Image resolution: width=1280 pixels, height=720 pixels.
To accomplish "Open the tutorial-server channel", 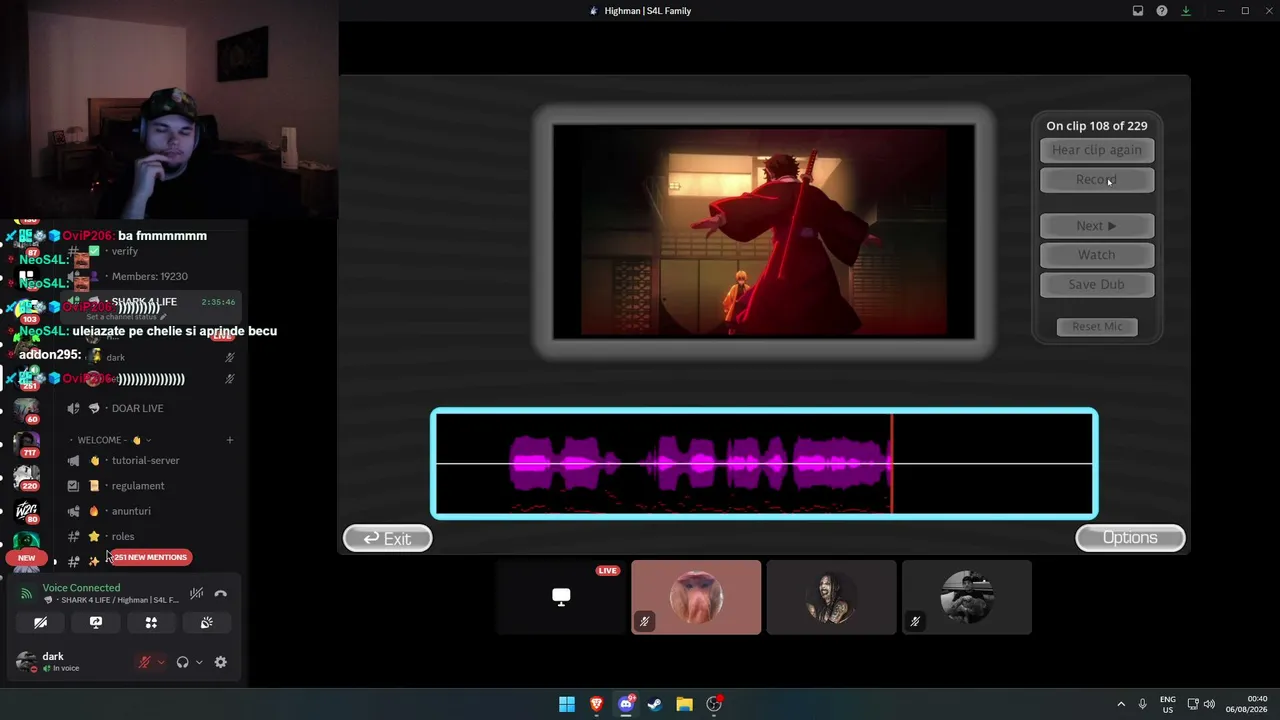I will [147, 460].
